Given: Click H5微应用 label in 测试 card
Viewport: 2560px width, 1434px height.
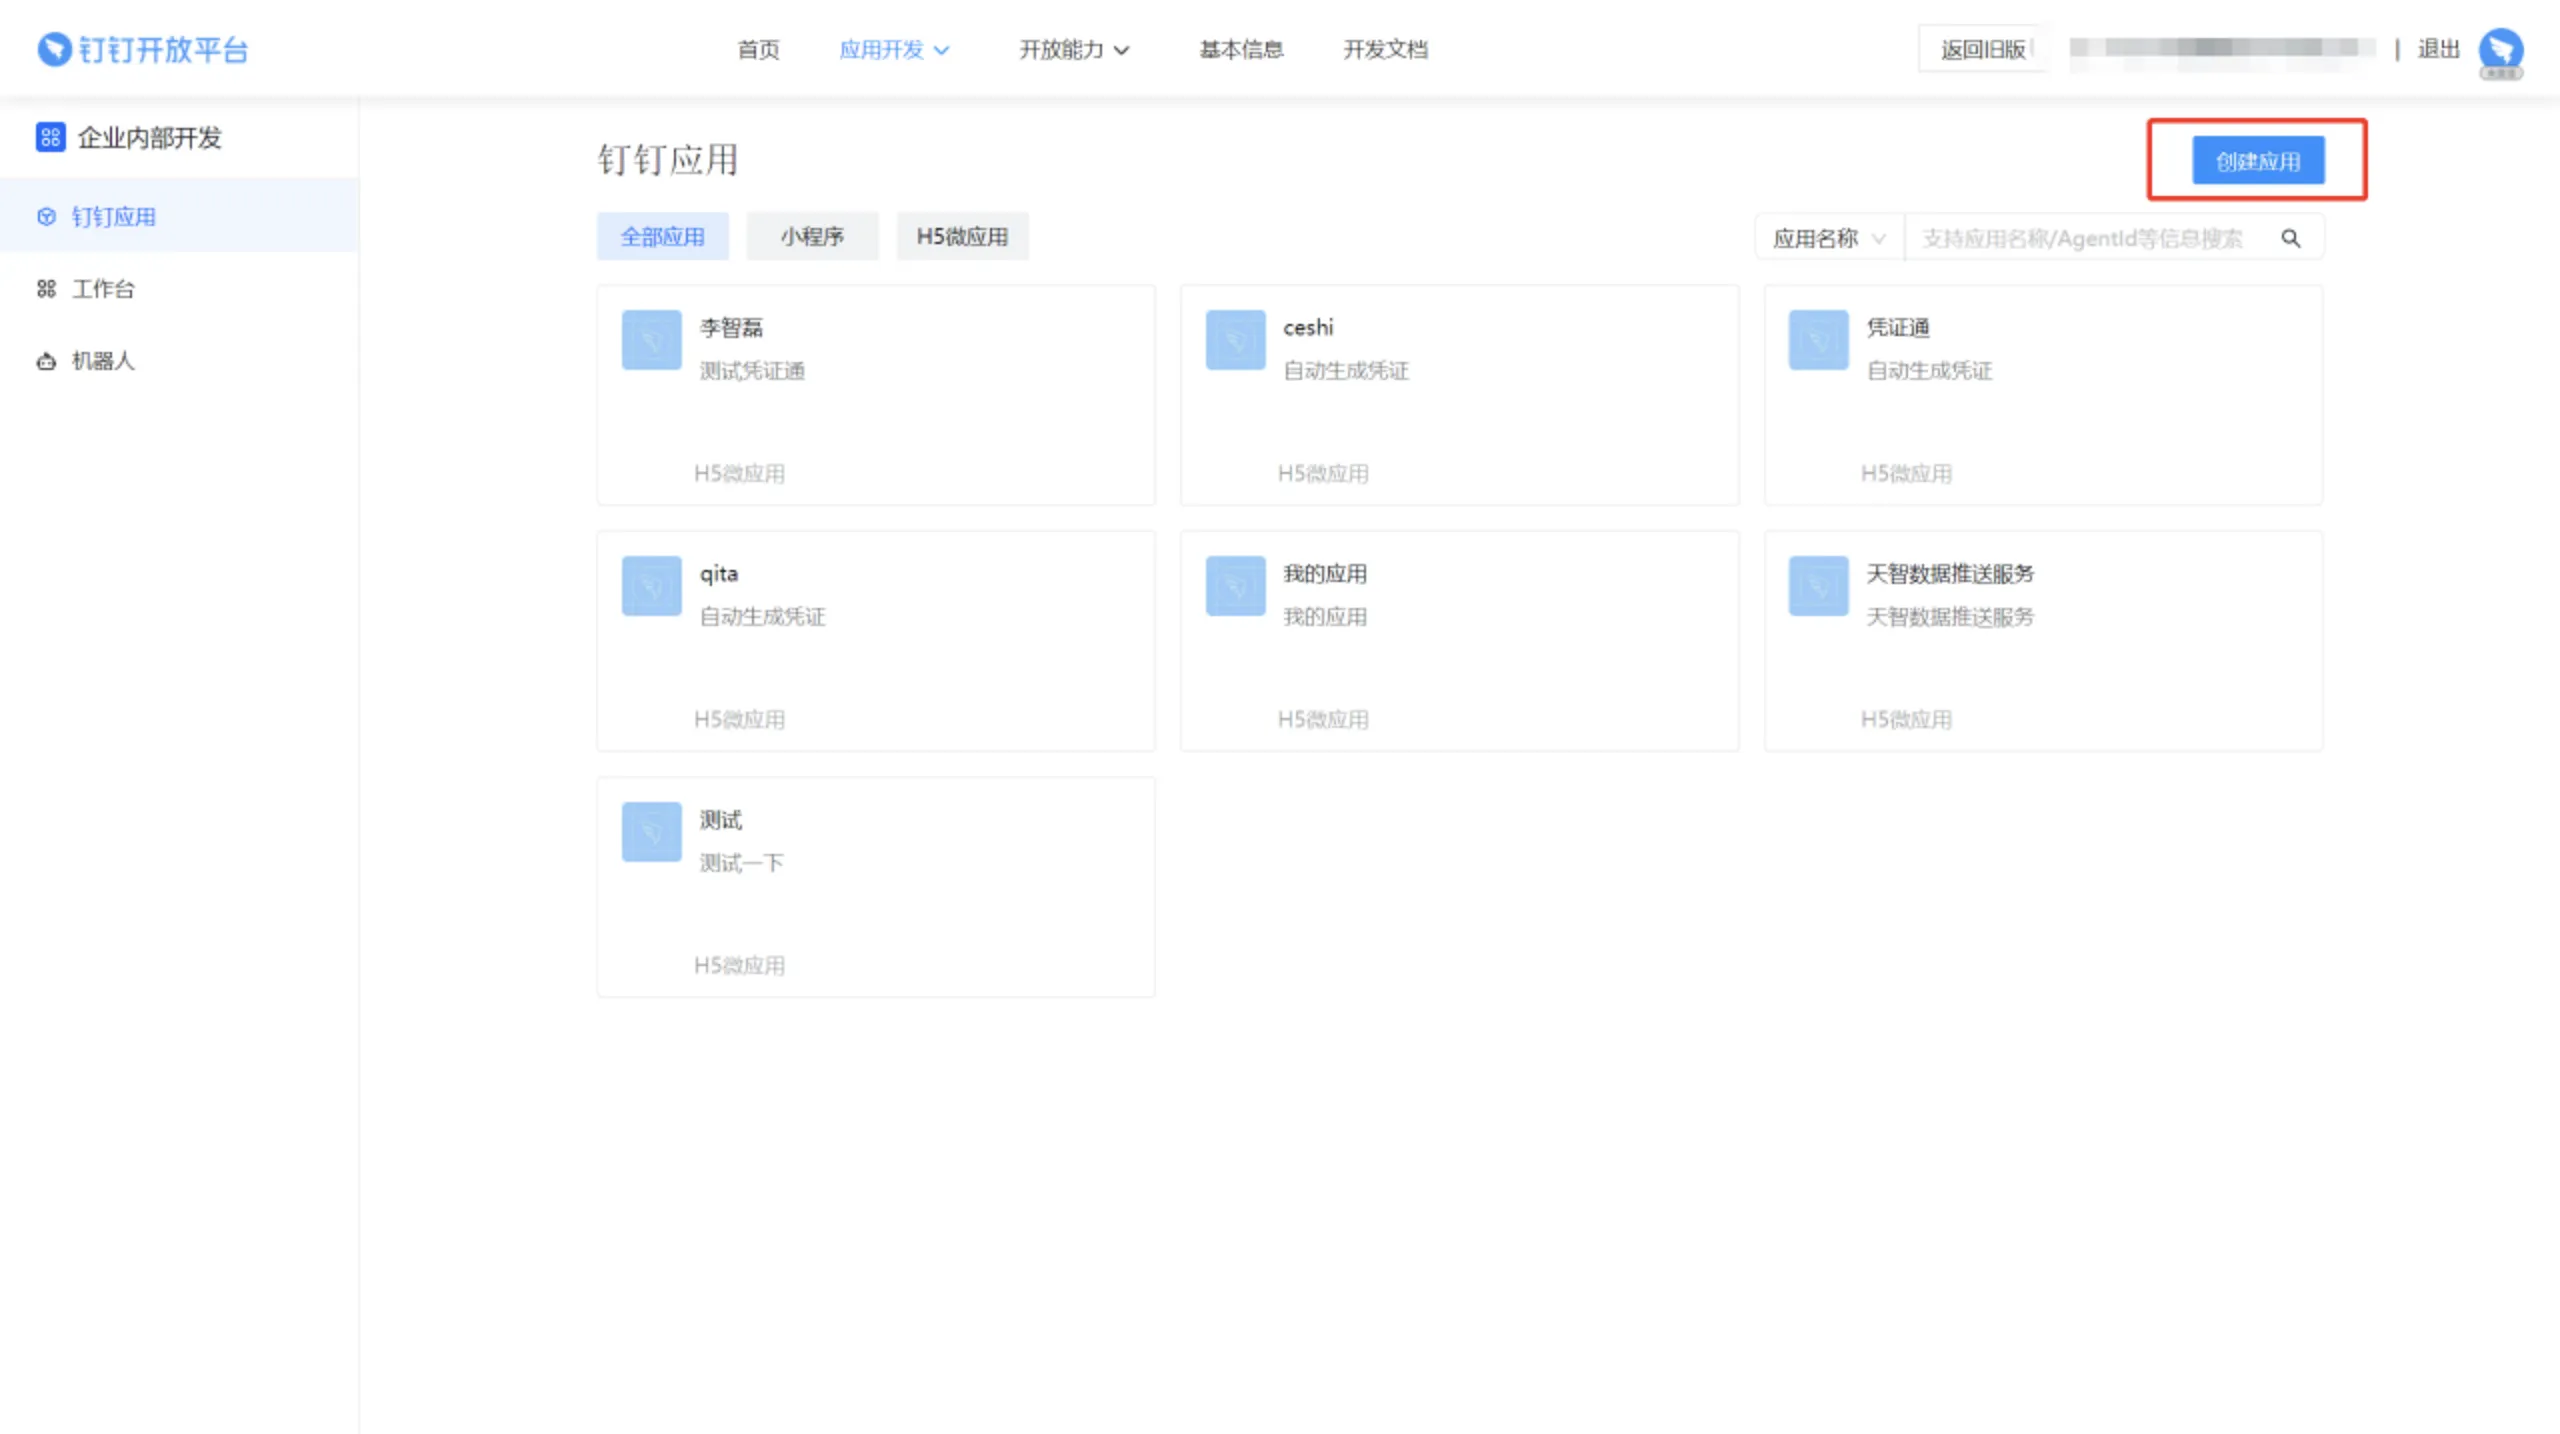Looking at the screenshot, I should [x=739, y=965].
